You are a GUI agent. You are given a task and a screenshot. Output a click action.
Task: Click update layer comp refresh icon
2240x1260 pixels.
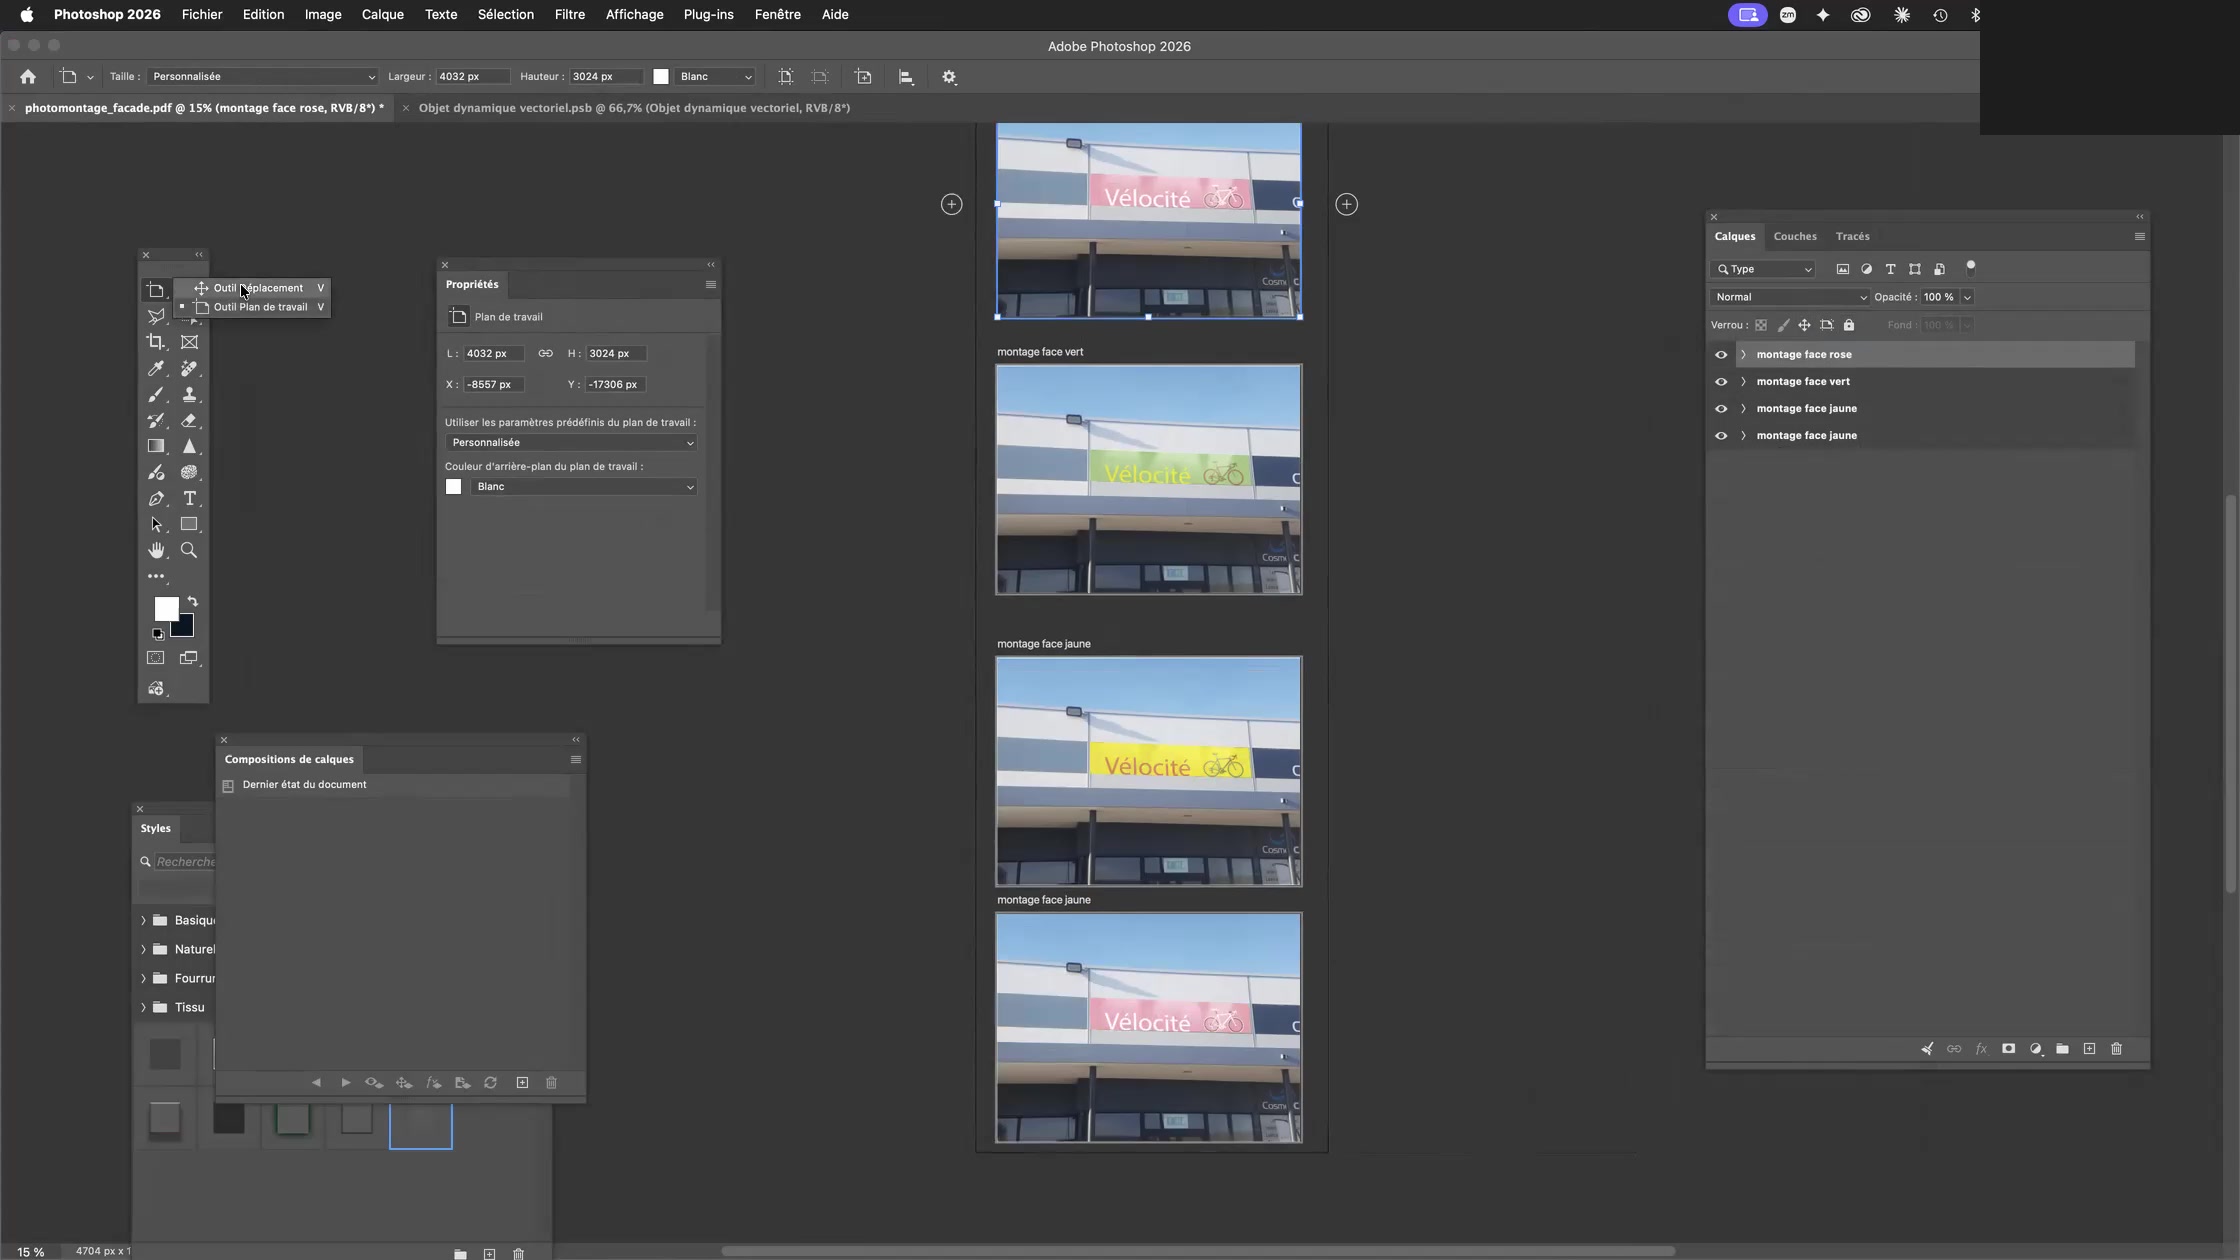click(x=491, y=1083)
